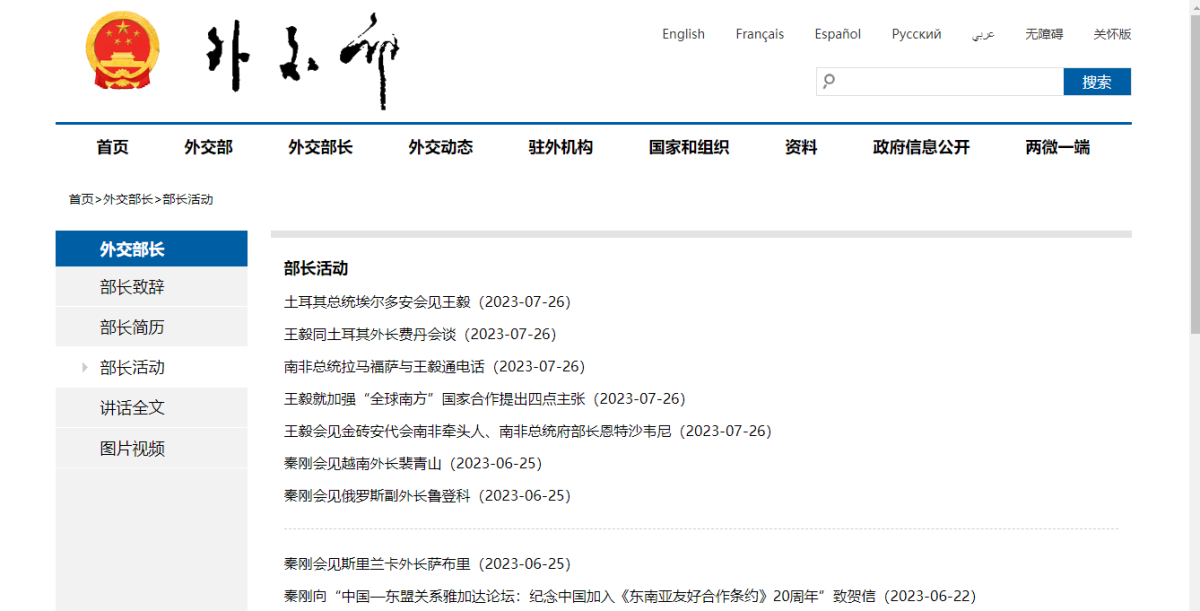The image size is (1200, 611).
Task: Select 讲话全文 in the sidebar
Action: coord(132,408)
